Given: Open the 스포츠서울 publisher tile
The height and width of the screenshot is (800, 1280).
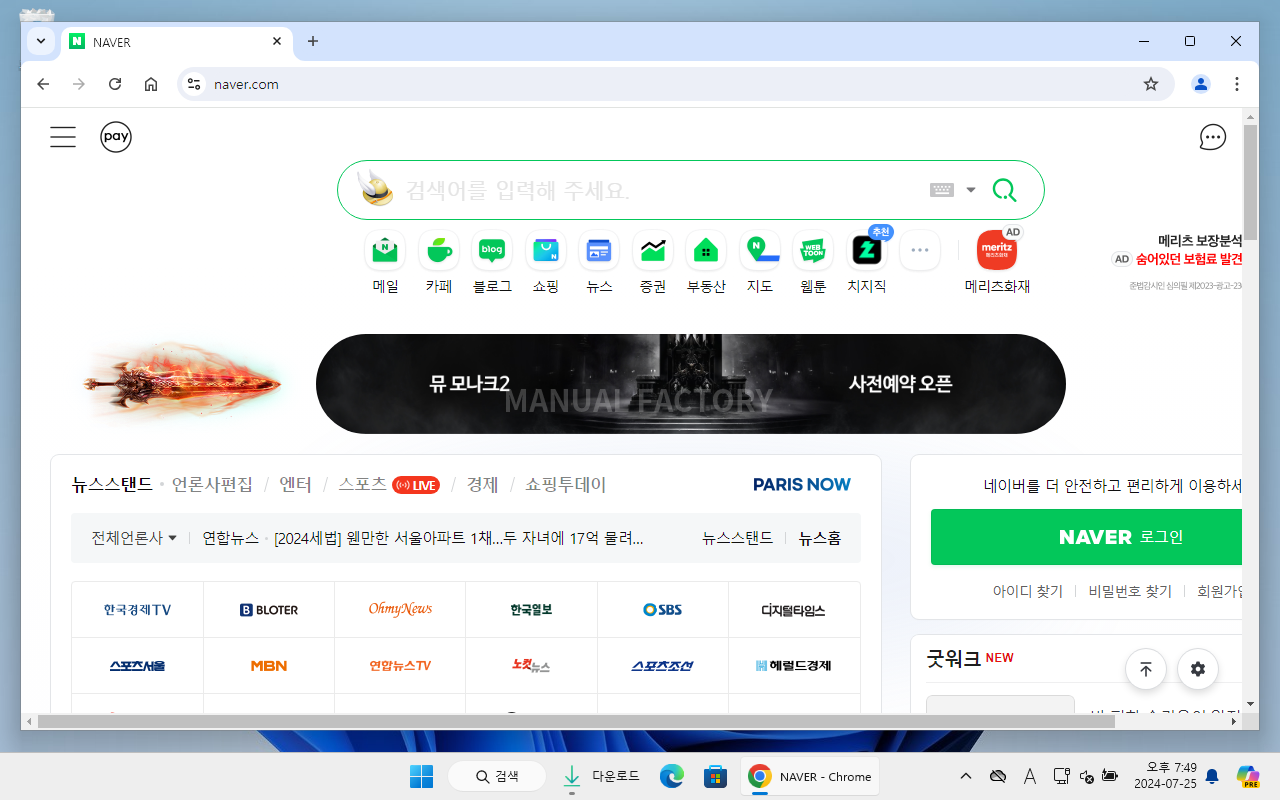Looking at the screenshot, I should point(137,666).
